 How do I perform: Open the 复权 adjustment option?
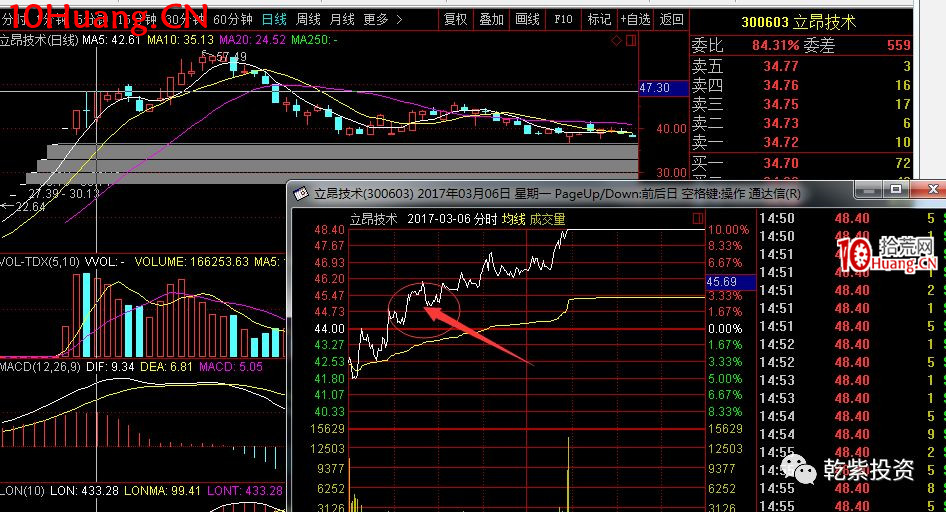tap(455, 19)
